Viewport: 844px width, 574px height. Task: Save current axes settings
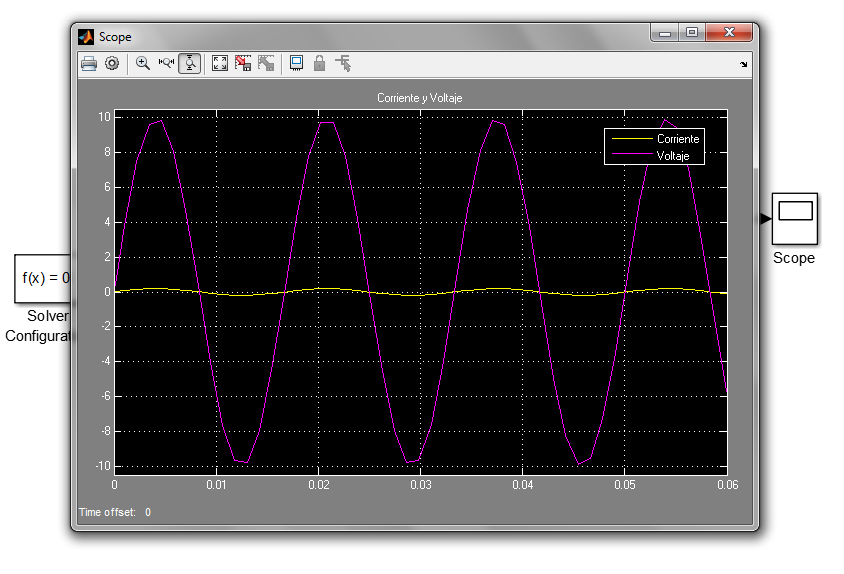[x=243, y=64]
